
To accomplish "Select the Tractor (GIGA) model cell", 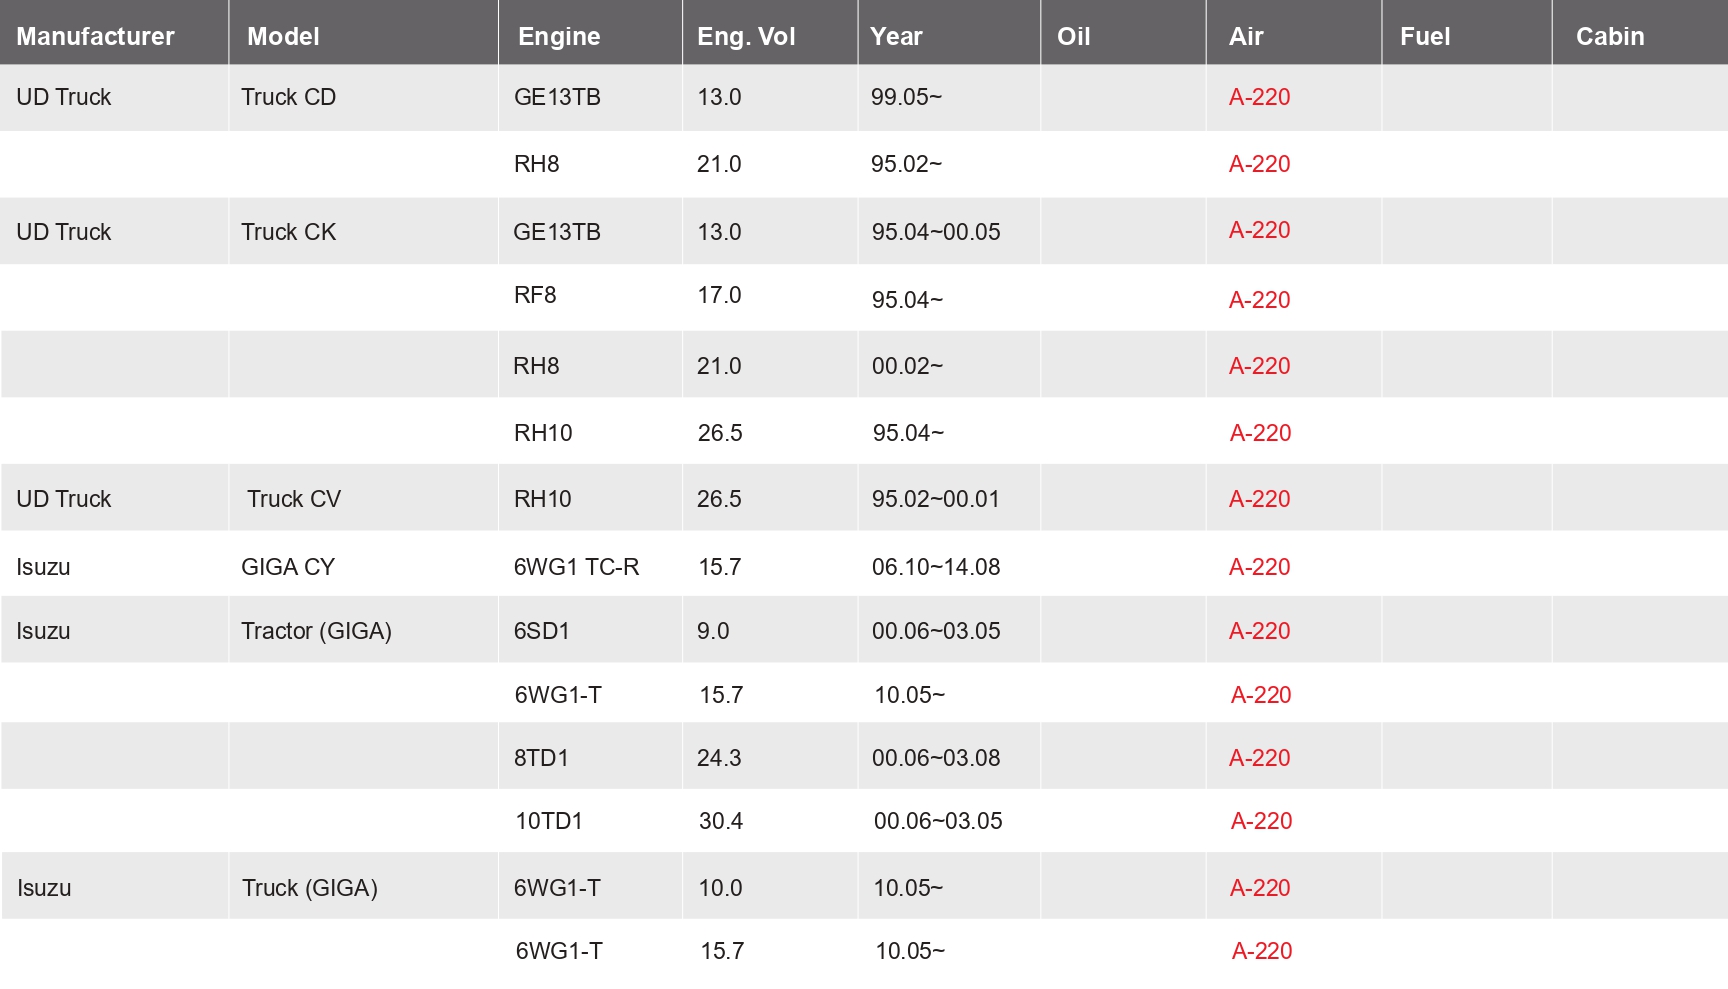I will pos(316,631).
